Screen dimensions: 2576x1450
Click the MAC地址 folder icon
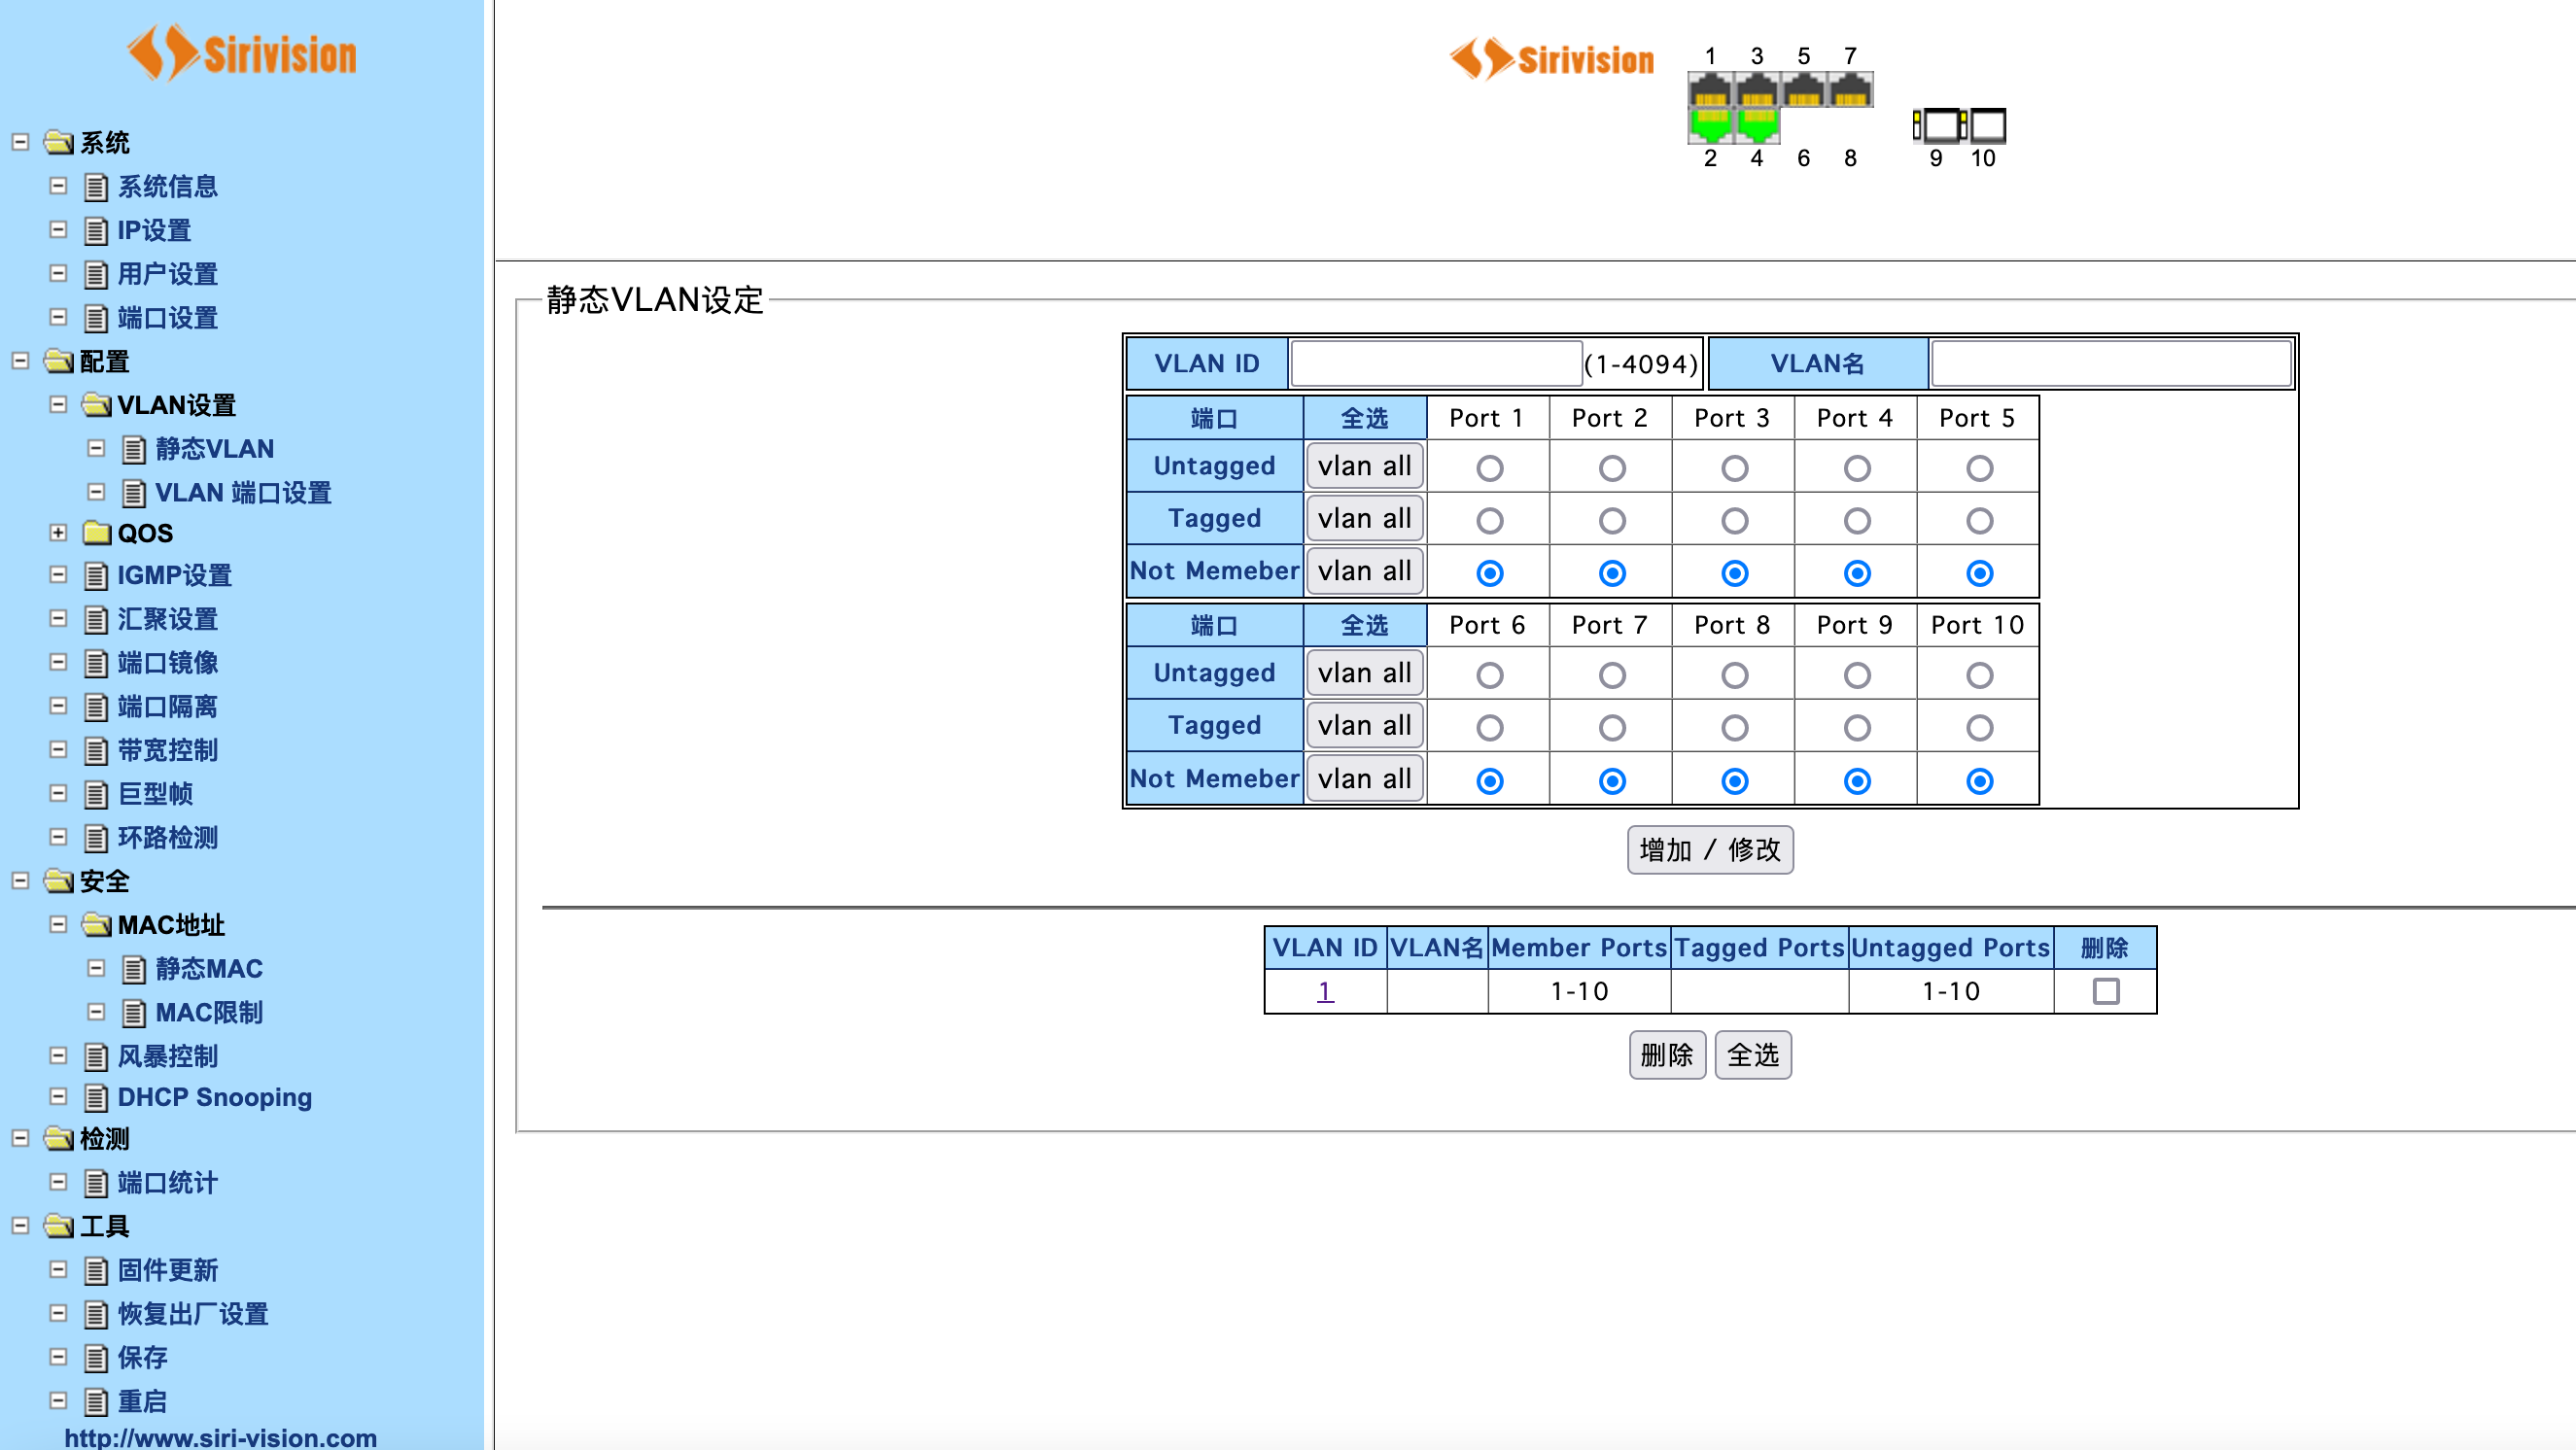point(97,925)
